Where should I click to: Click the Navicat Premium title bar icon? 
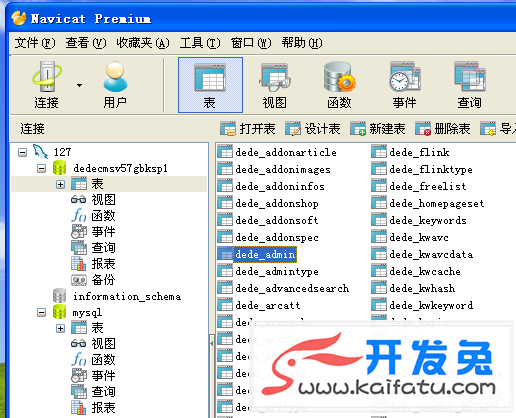19,18
